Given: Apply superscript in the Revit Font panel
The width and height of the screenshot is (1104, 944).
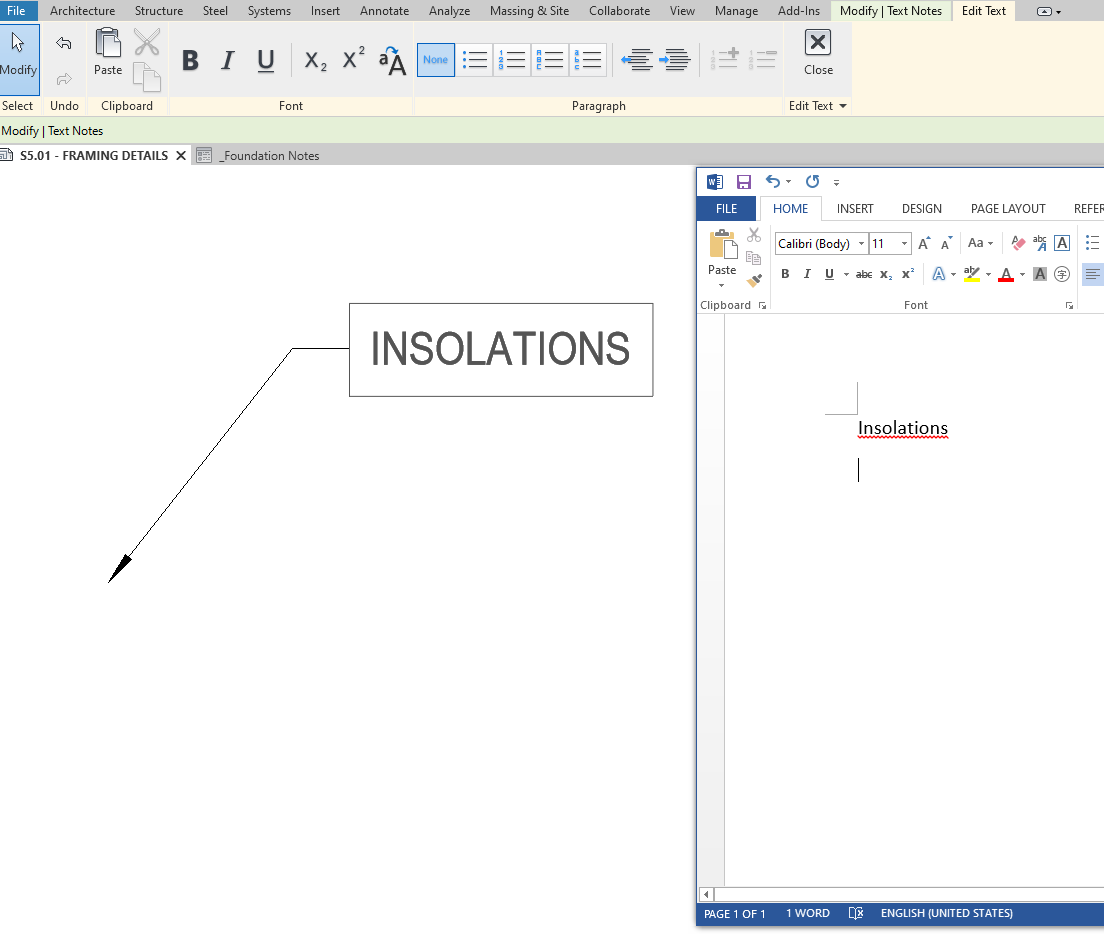Looking at the screenshot, I should [352, 59].
